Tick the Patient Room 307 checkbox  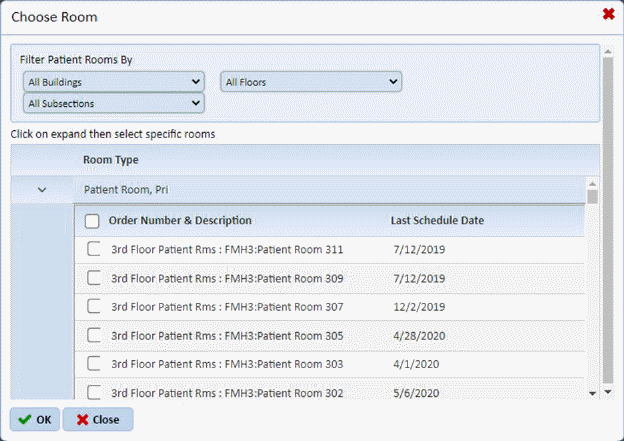93,307
